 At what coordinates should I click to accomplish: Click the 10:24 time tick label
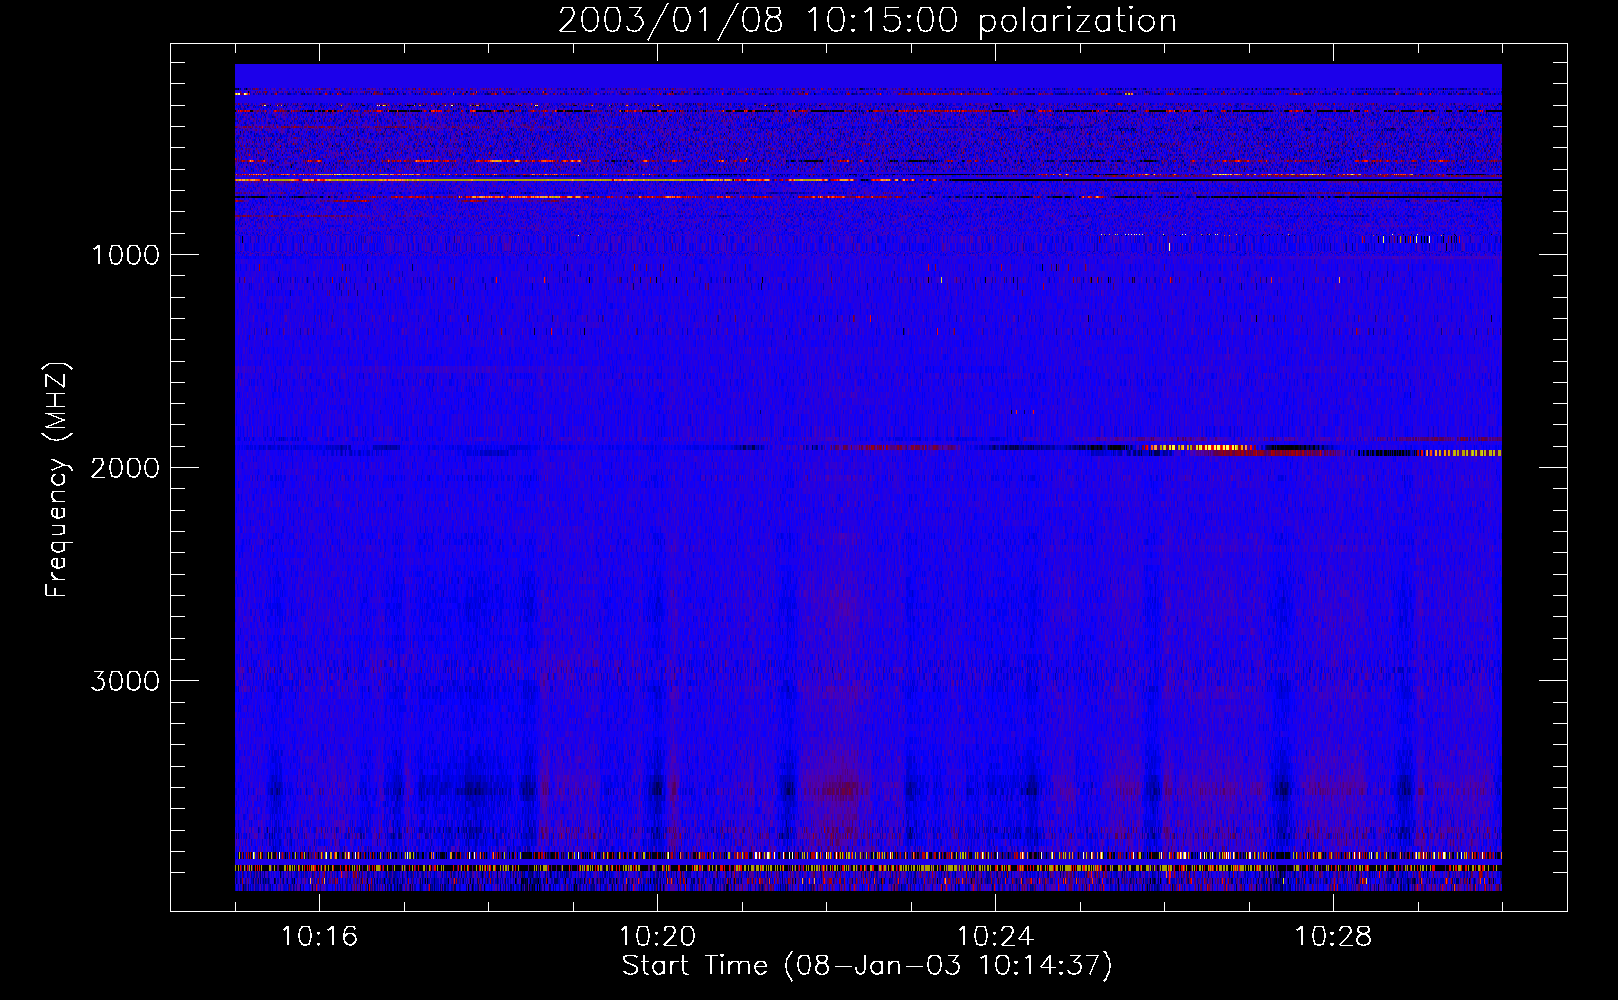(x=995, y=936)
